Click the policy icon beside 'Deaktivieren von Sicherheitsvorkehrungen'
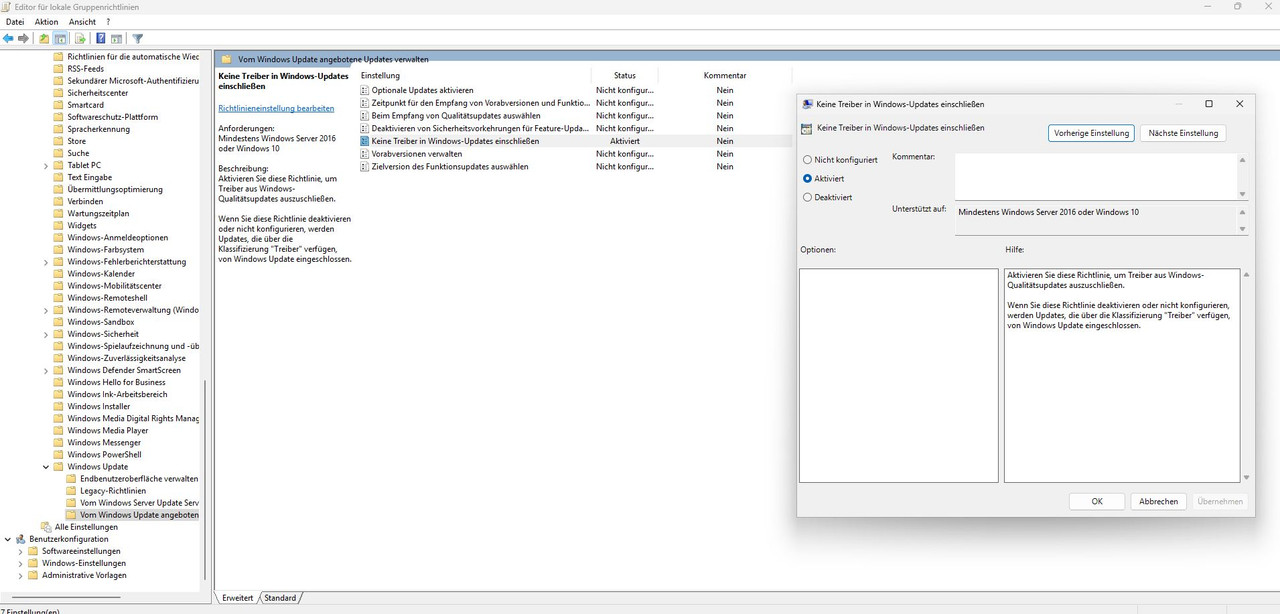Screen dimensions: 1280x614 (364, 128)
